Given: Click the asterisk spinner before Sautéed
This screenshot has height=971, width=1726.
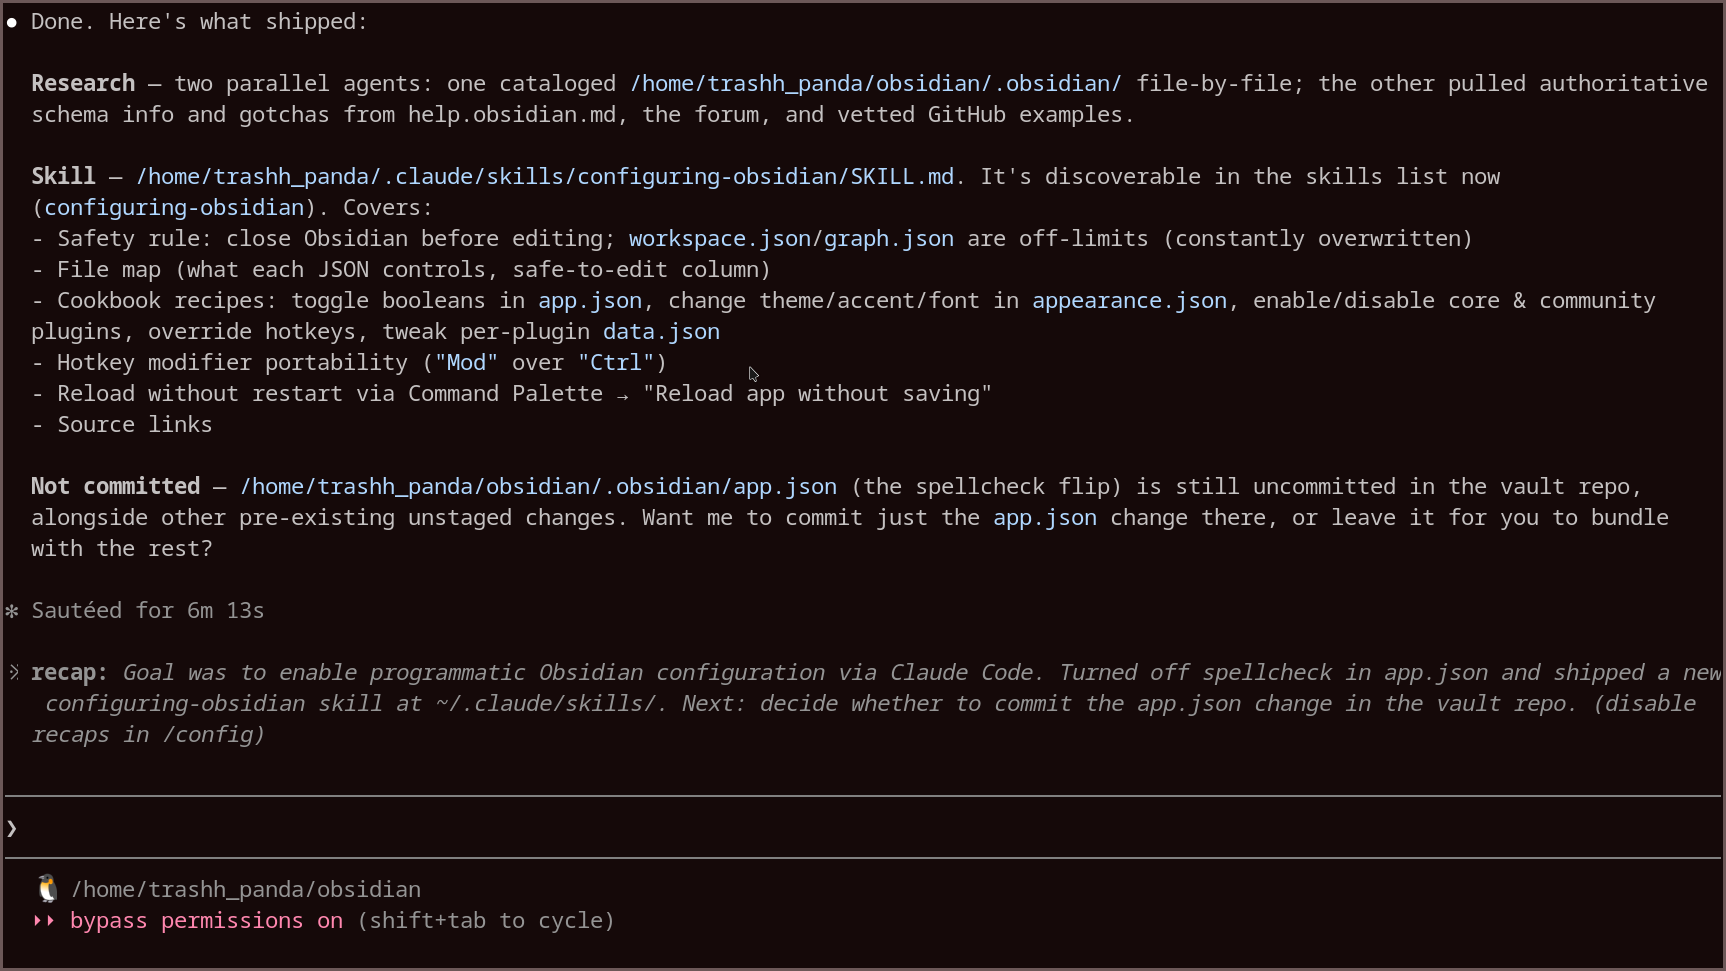Looking at the screenshot, I should 12,610.
